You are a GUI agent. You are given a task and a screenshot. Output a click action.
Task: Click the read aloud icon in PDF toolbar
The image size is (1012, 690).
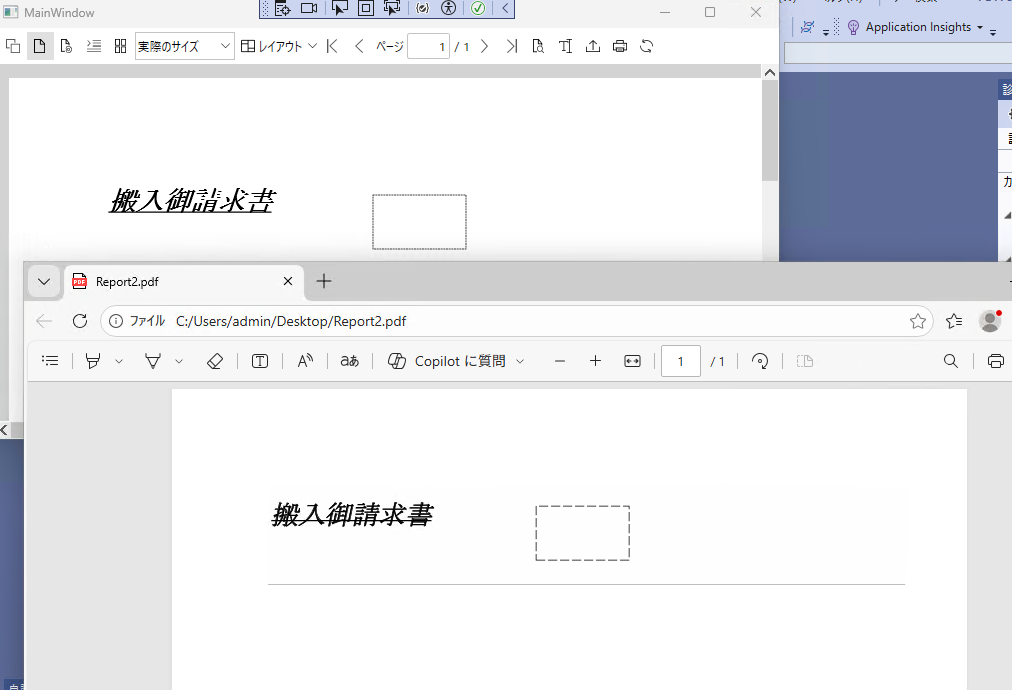pos(305,361)
